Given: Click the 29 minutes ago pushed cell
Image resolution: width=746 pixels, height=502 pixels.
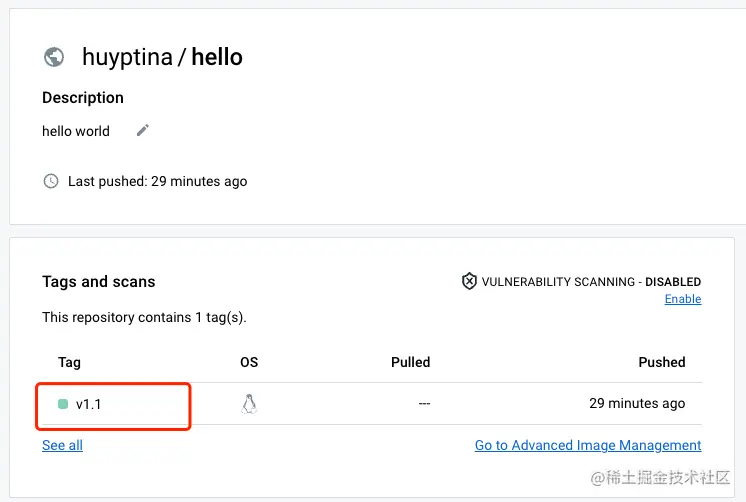Looking at the screenshot, I should (637, 404).
